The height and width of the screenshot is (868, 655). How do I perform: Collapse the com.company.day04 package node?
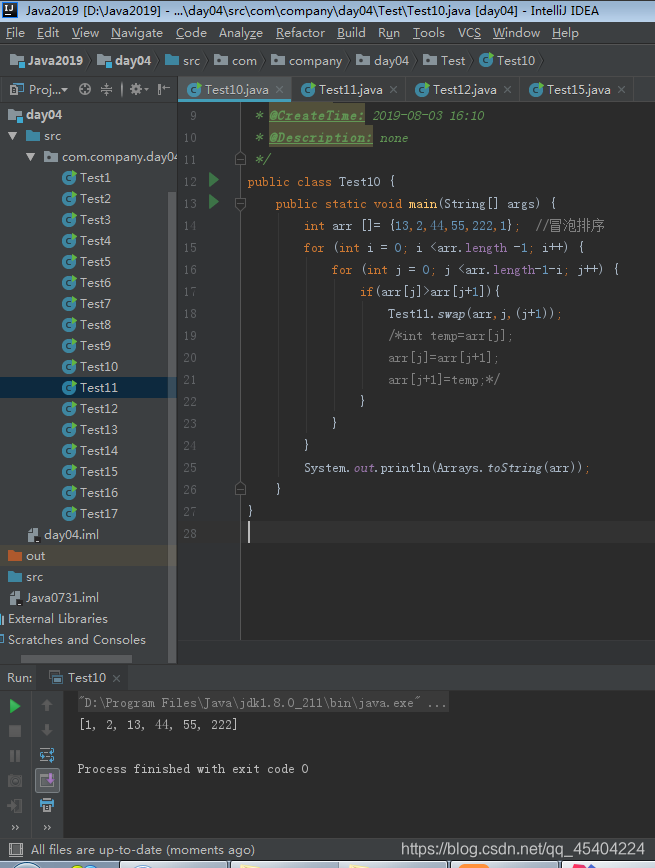[x=30, y=157]
